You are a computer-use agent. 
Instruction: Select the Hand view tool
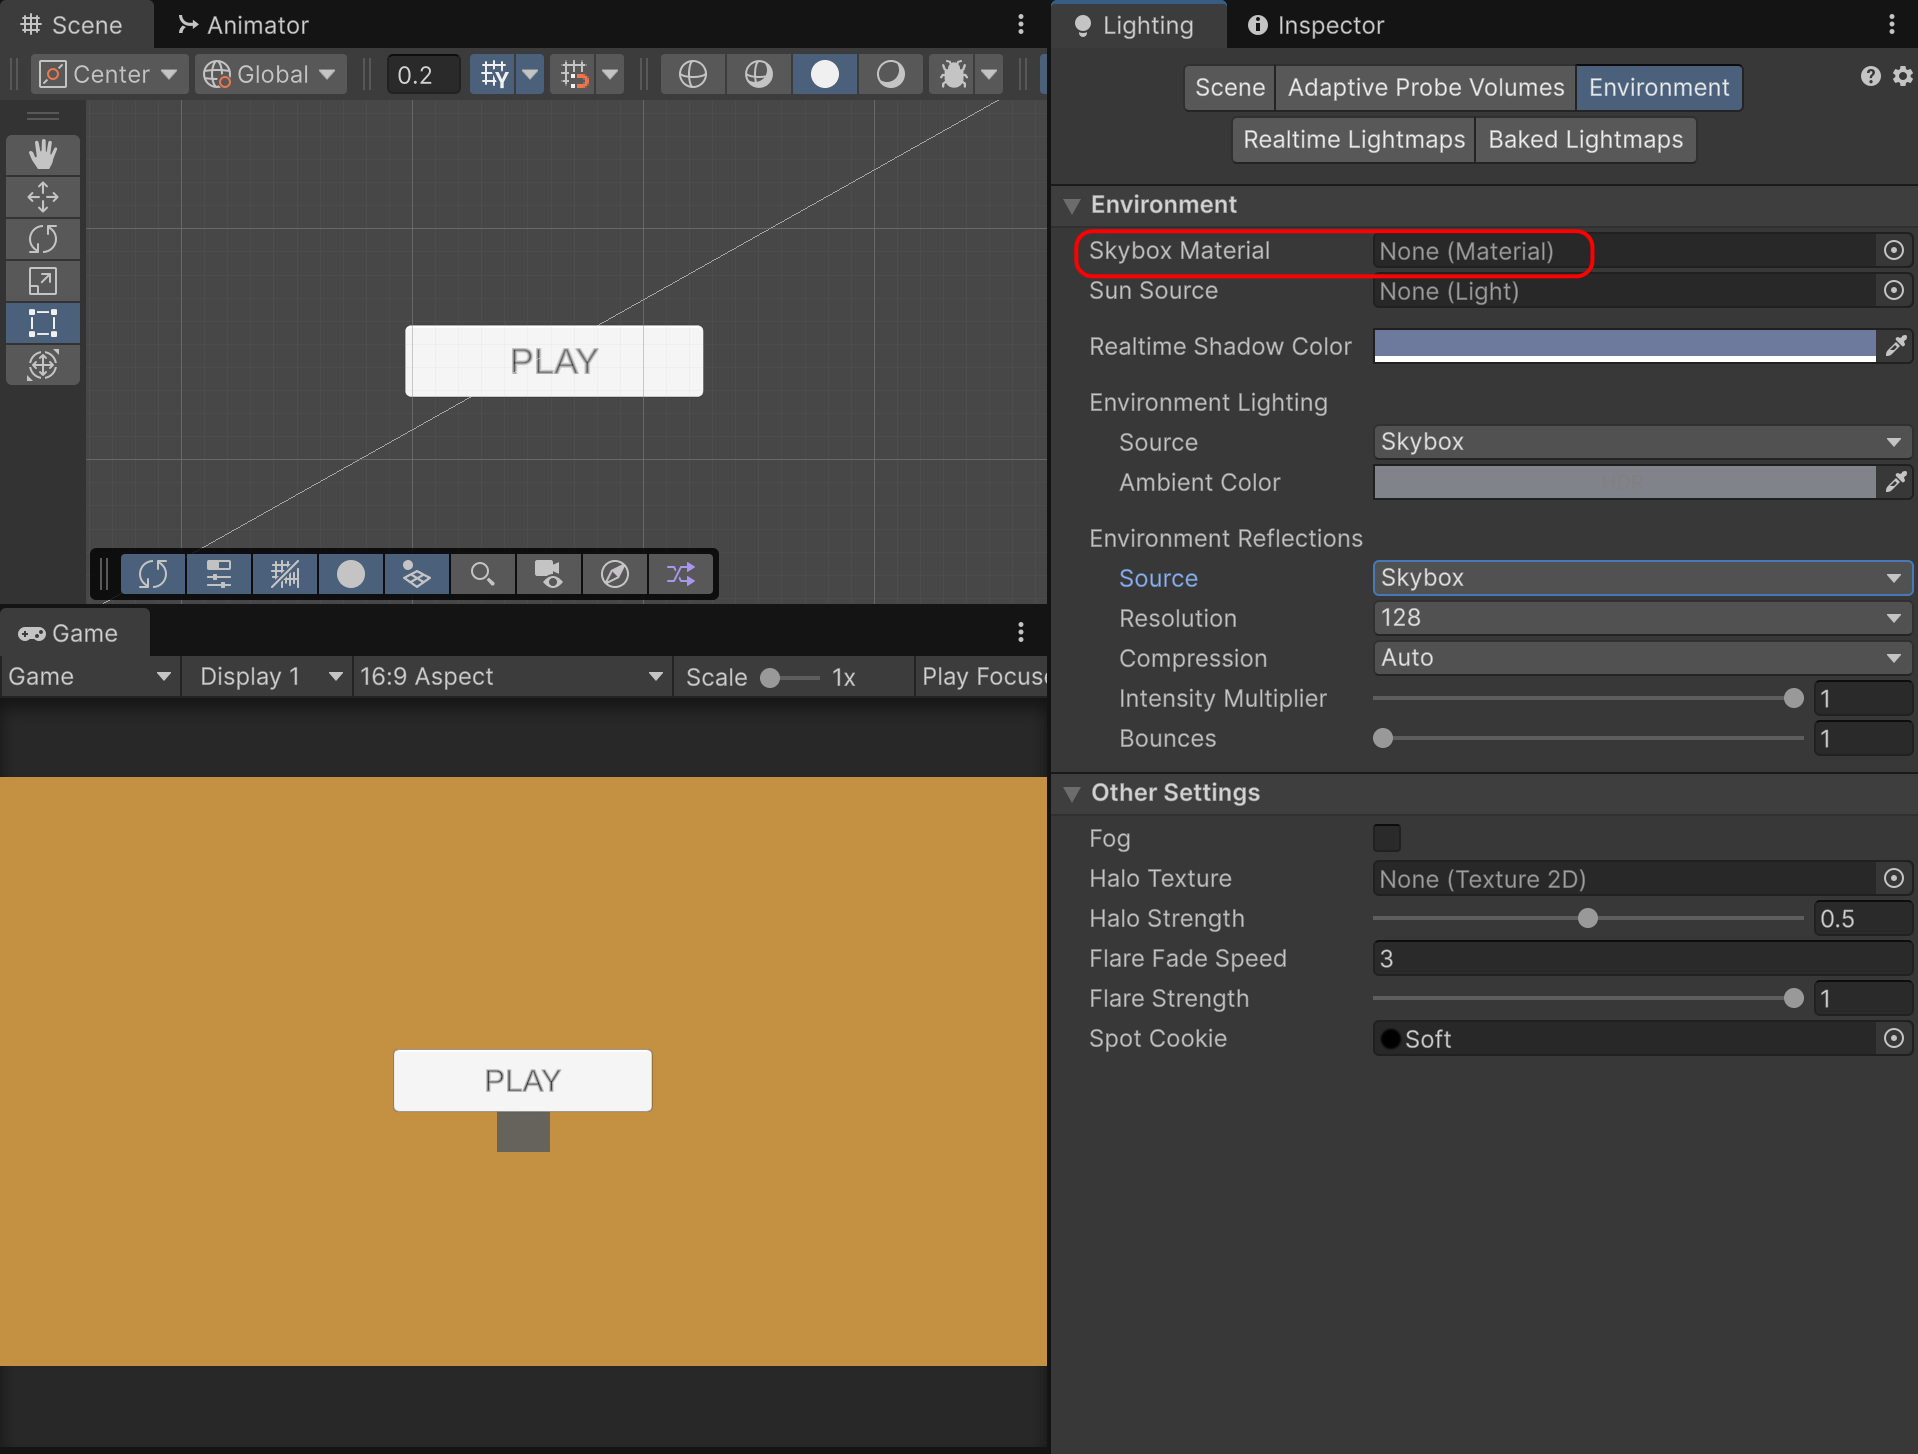point(42,155)
